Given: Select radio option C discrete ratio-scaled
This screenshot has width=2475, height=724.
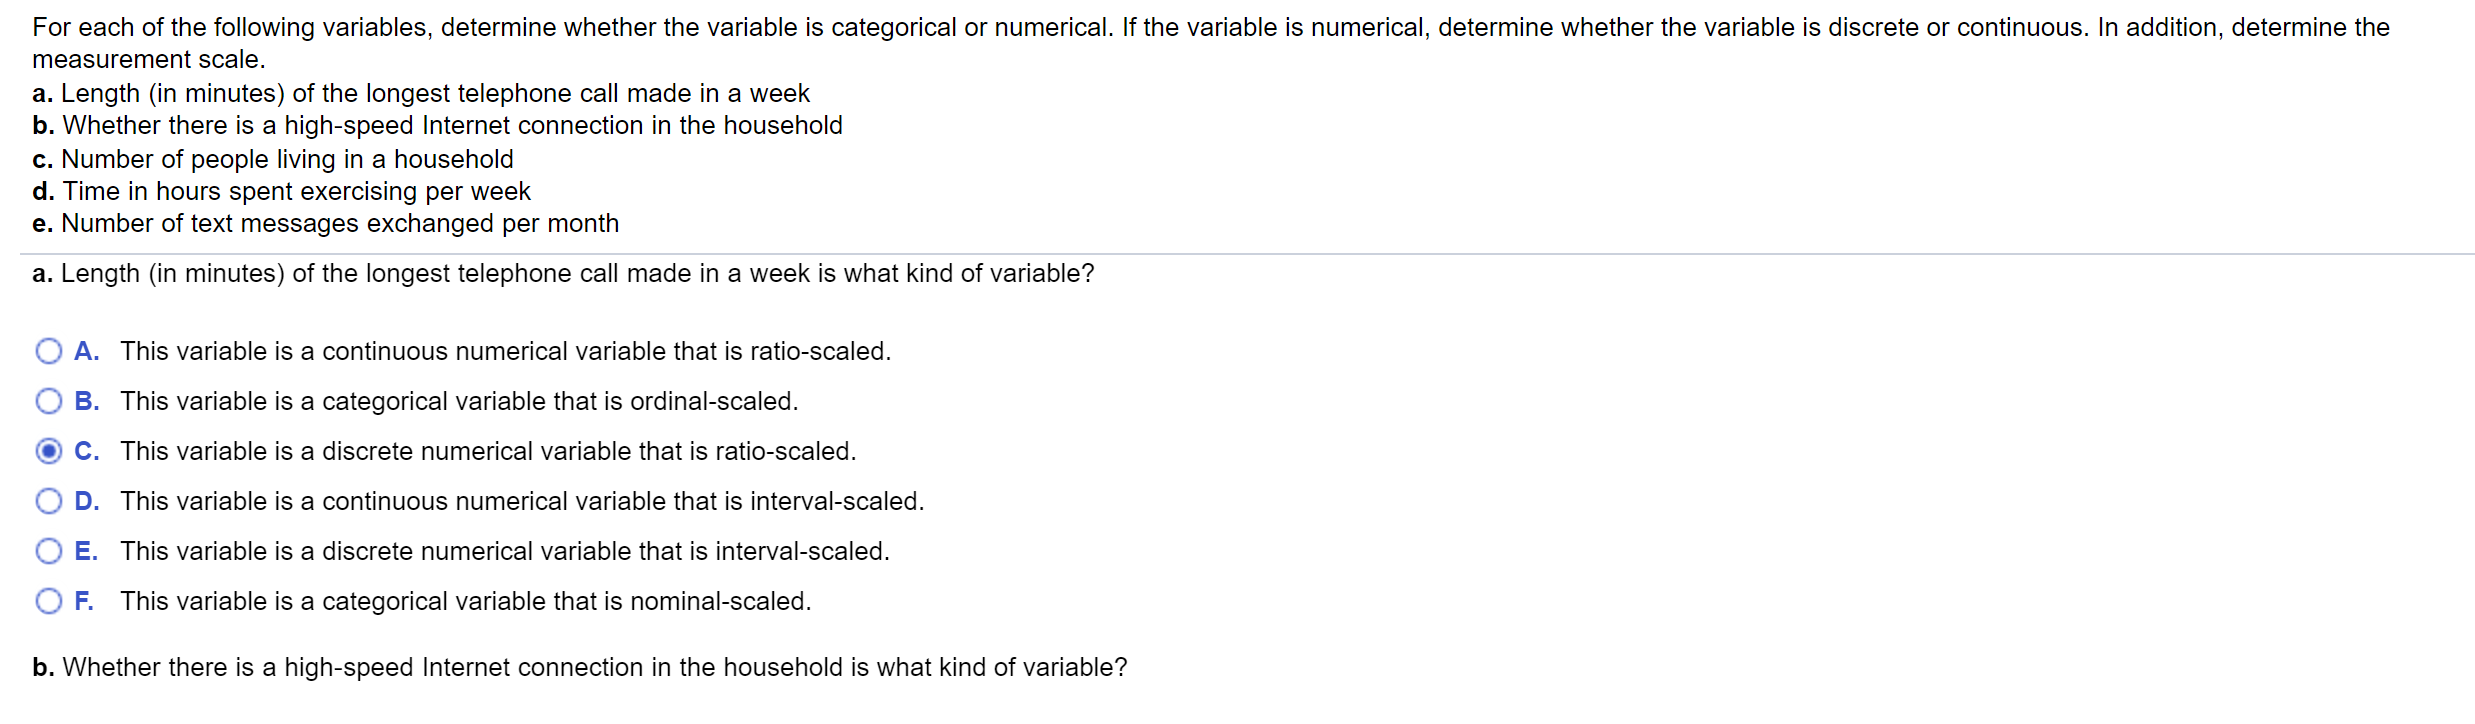Looking at the screenshot, I should point(48,450).
